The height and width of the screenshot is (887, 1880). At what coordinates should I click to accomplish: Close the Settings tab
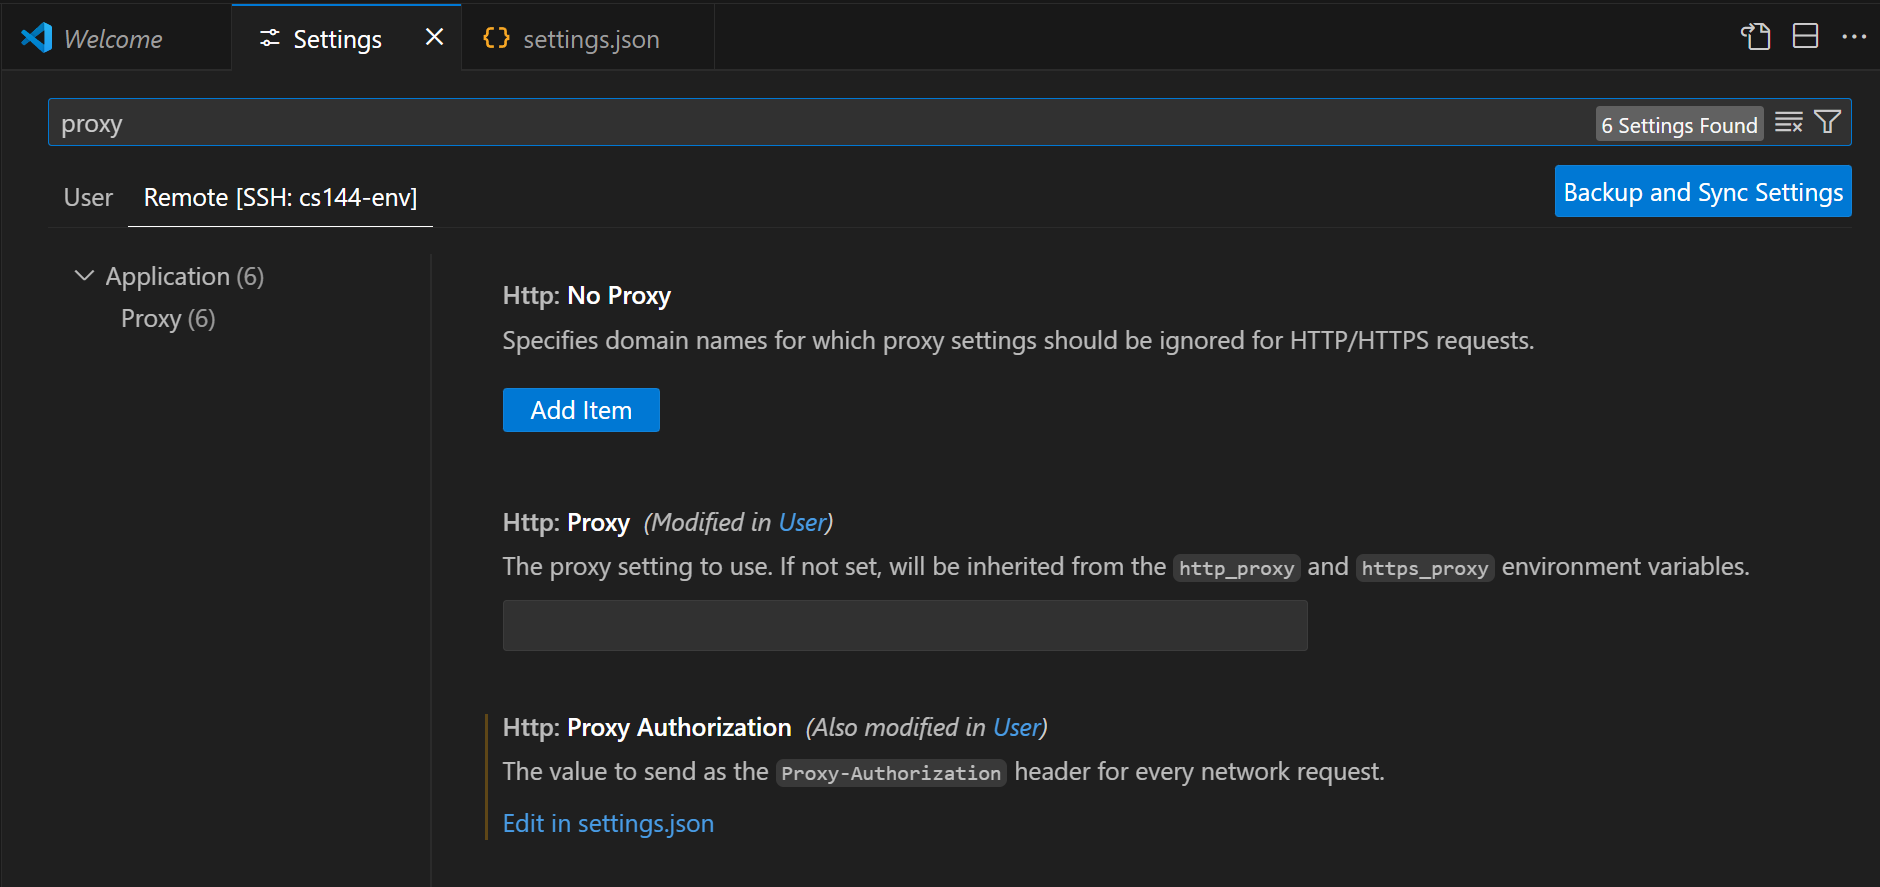(434, 38)
